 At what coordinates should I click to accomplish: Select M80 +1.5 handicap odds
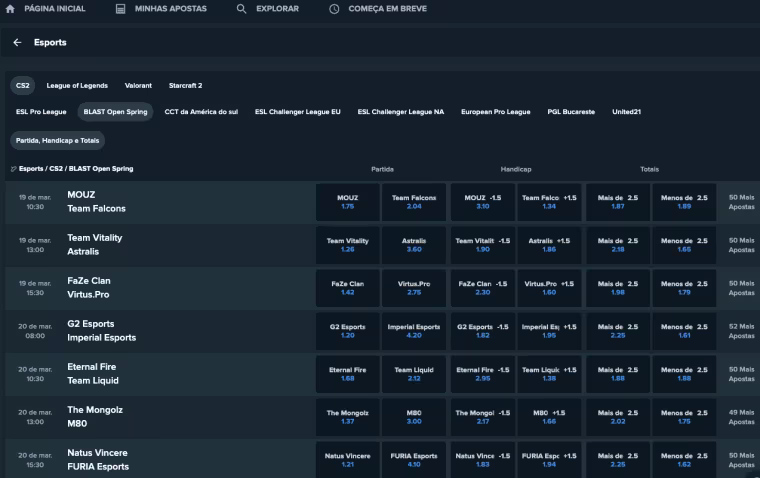coord(549,417)
